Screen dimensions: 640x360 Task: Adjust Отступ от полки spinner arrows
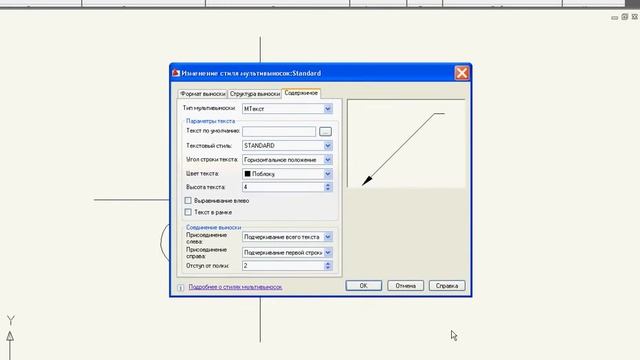[328, 266]
